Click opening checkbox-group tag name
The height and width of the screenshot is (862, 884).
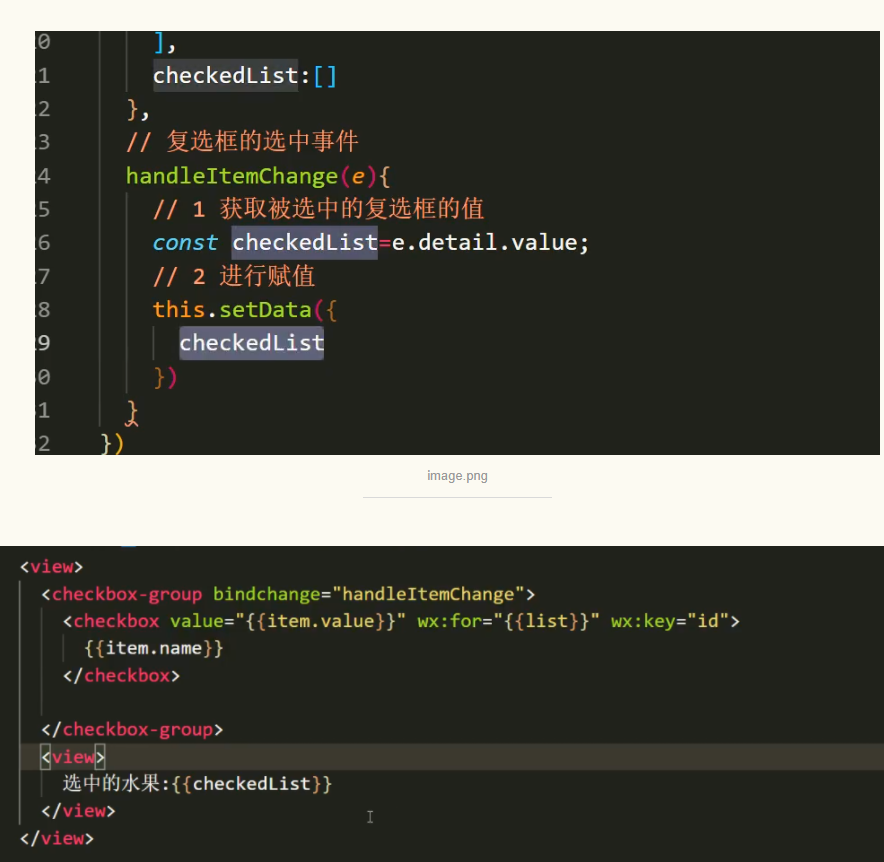127,594
